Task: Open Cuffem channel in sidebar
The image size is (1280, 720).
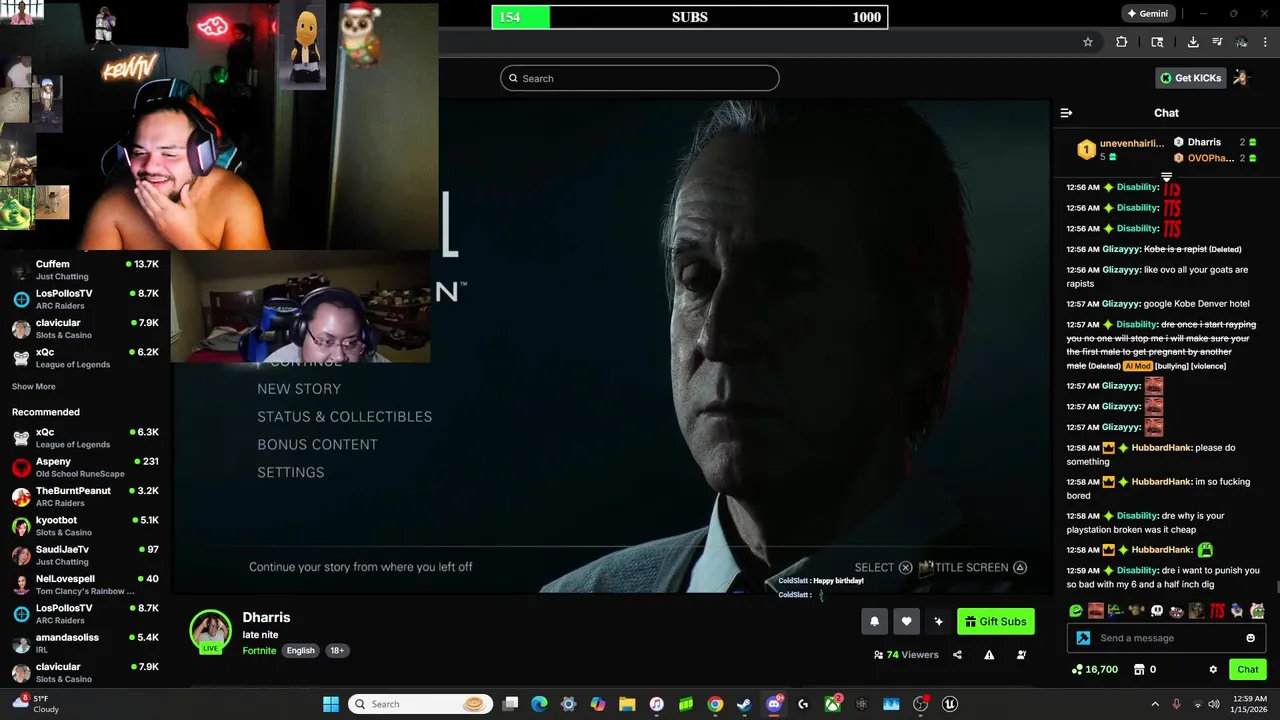Action: tap(85, 270)
